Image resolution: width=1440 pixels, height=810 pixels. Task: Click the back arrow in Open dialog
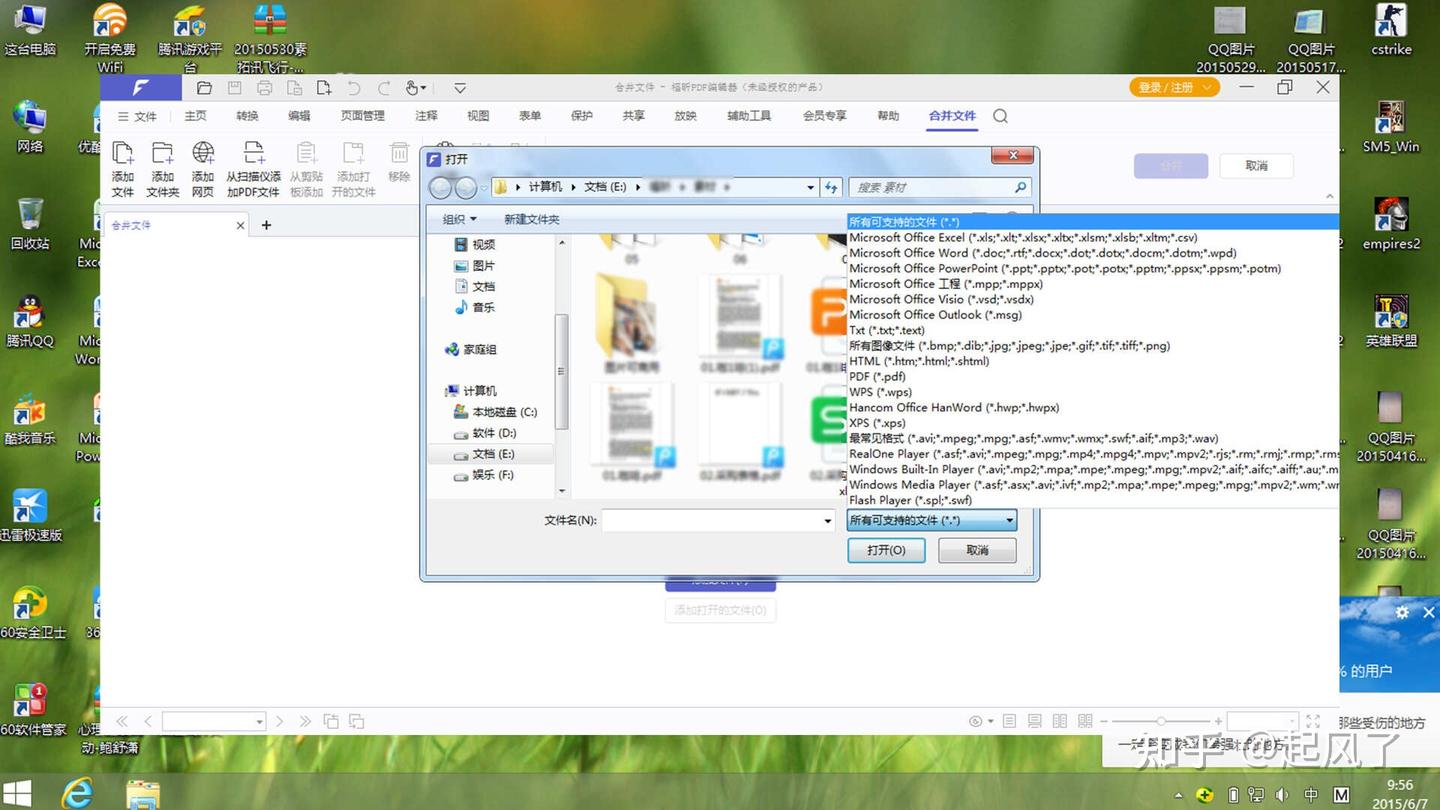point(440,188)
